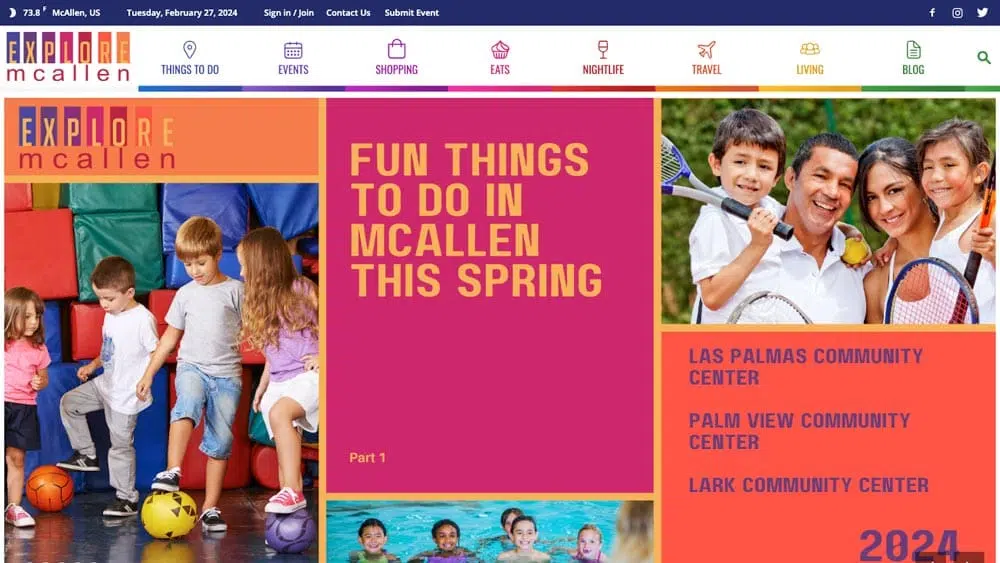Open the Instagram icon in the top bar
1000x563 pixels.
[957, 13]
